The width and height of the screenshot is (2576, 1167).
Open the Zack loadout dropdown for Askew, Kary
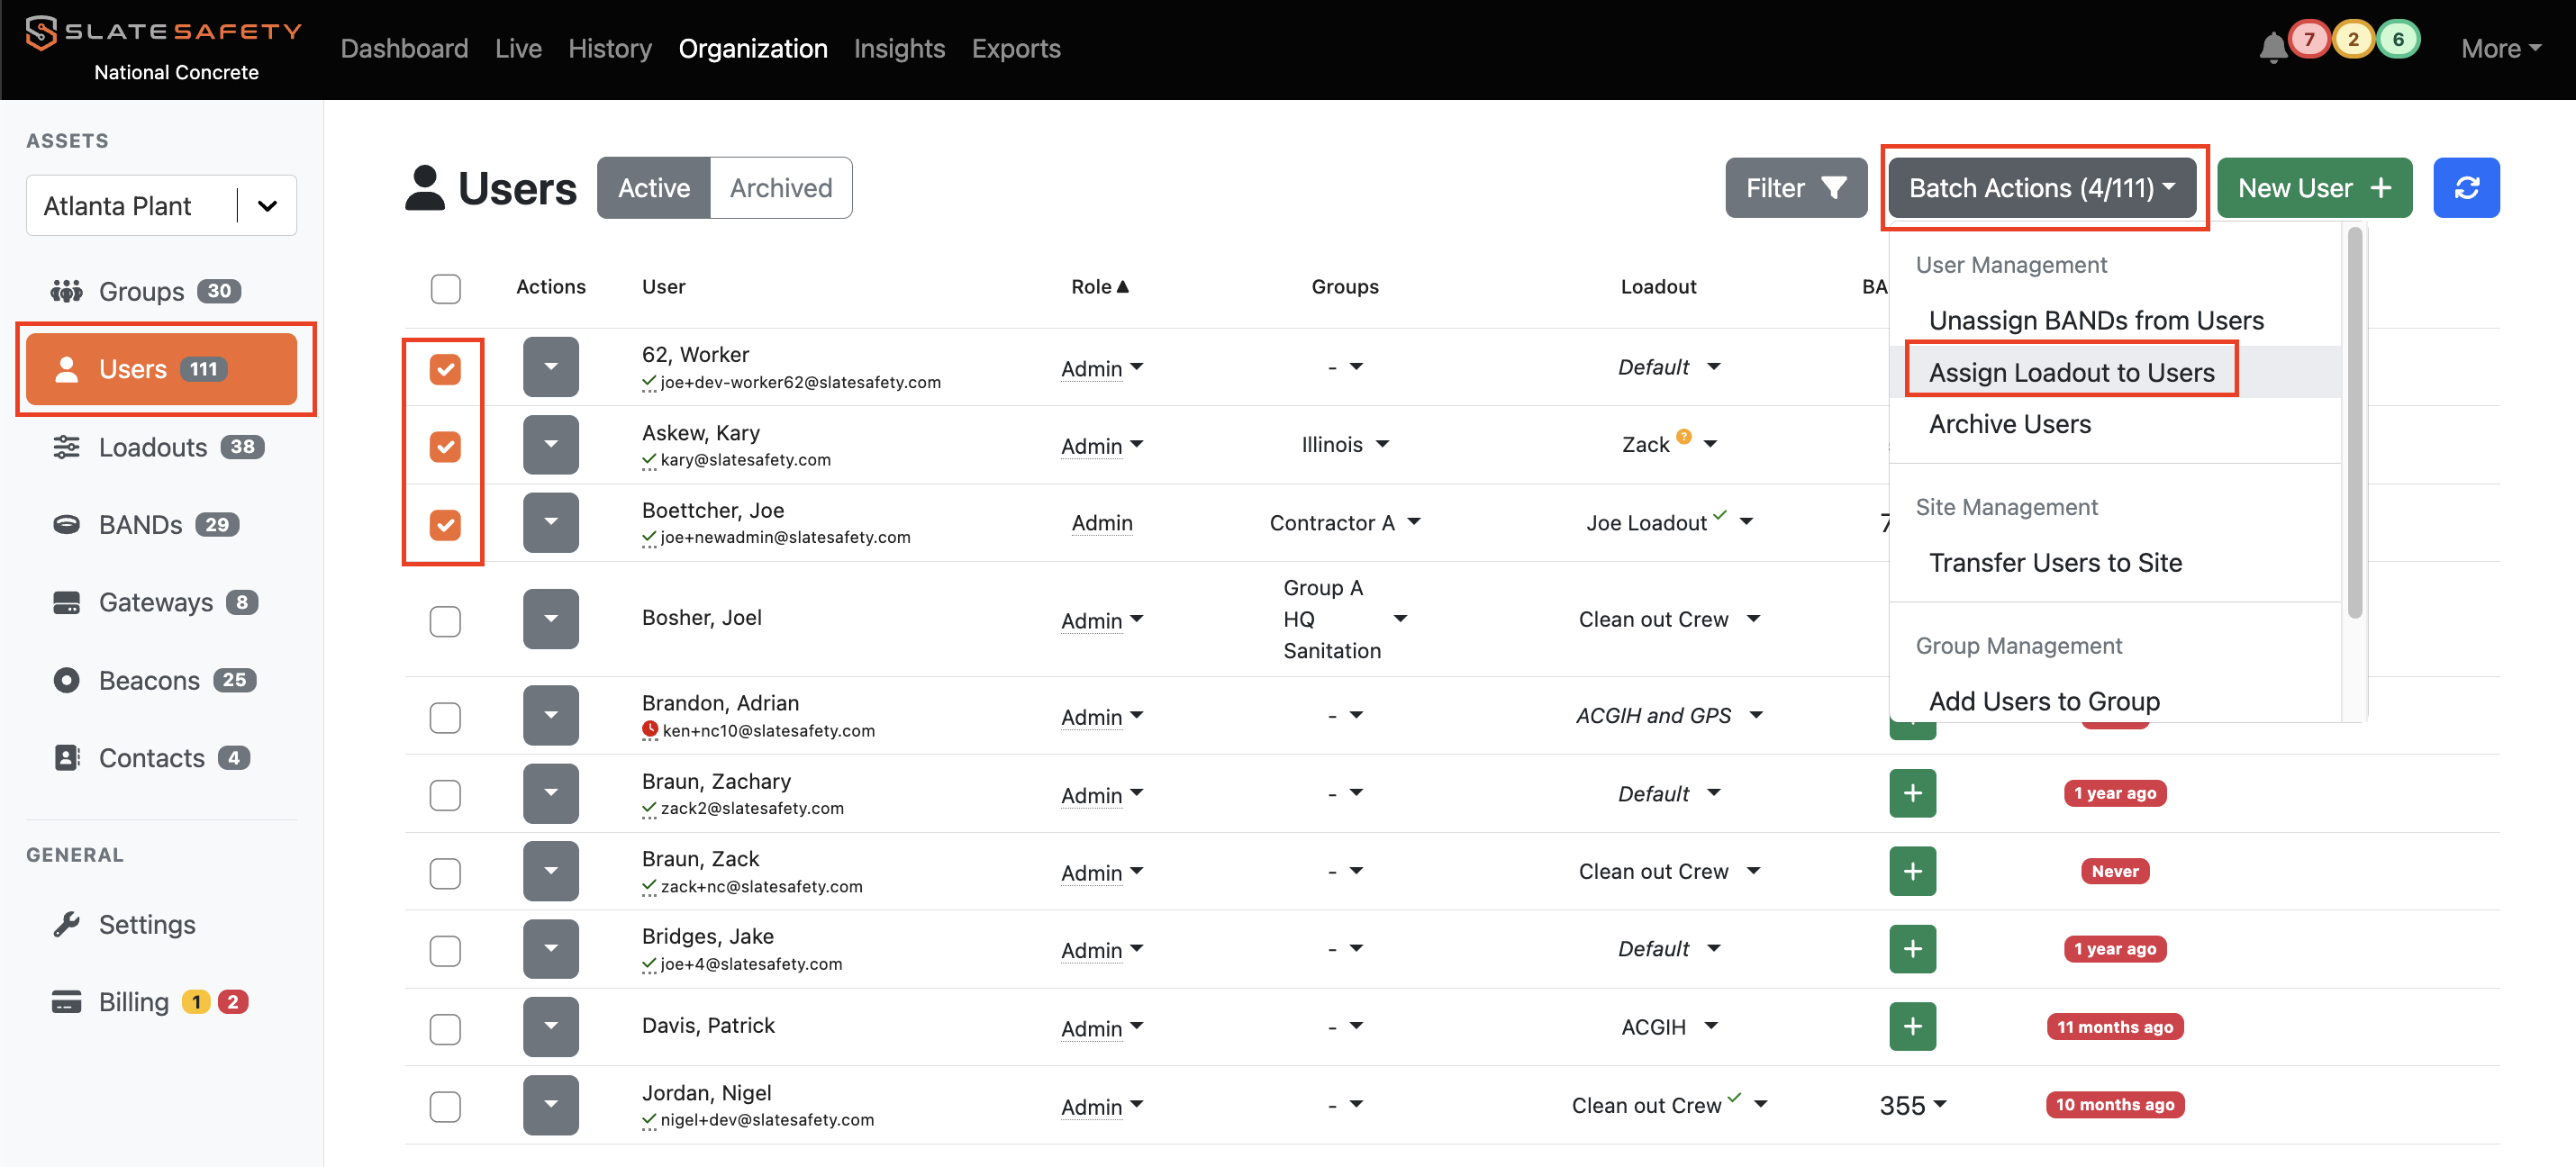point(1710,444)
